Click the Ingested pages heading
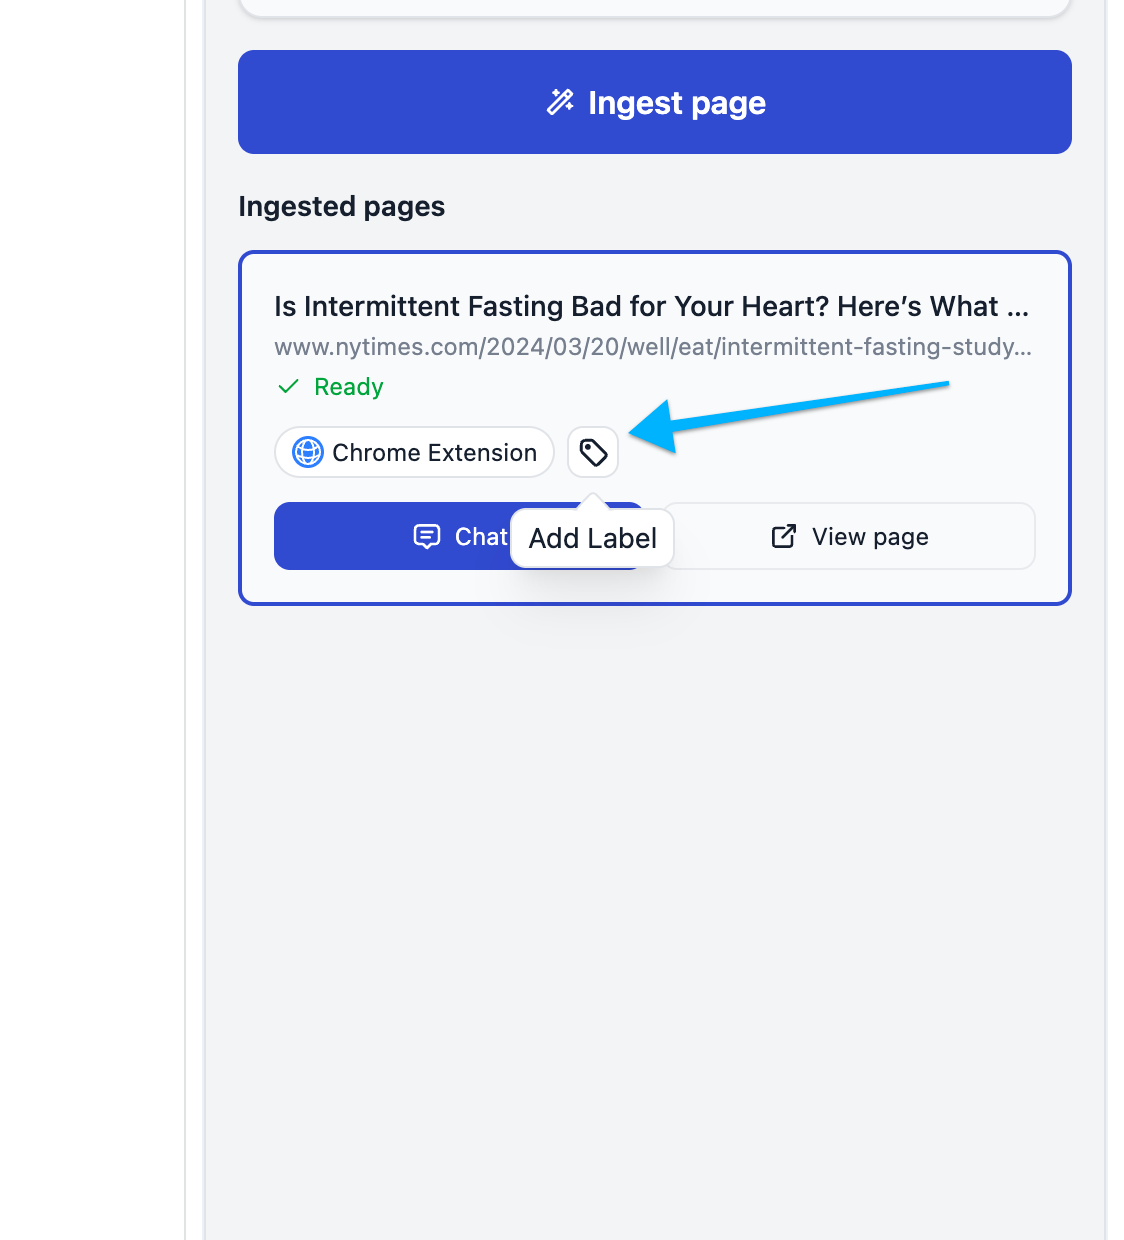This screenshot has height=1240, width=1124. [x=341, y=207]
